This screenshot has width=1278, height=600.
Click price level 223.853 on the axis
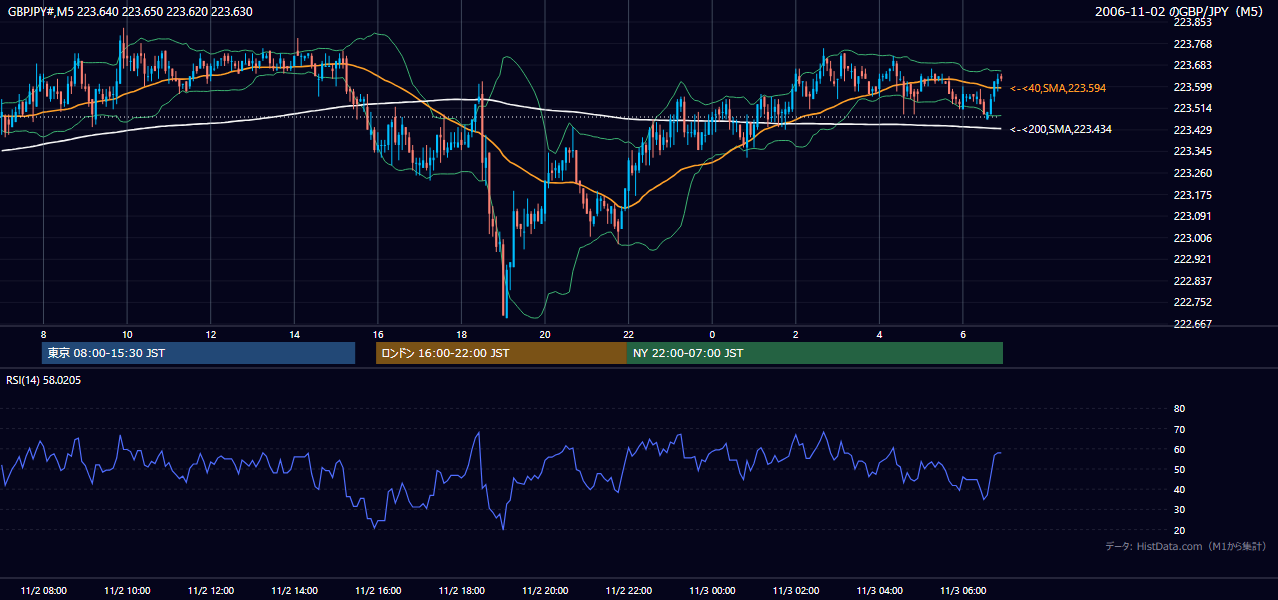click(1192, 22)
